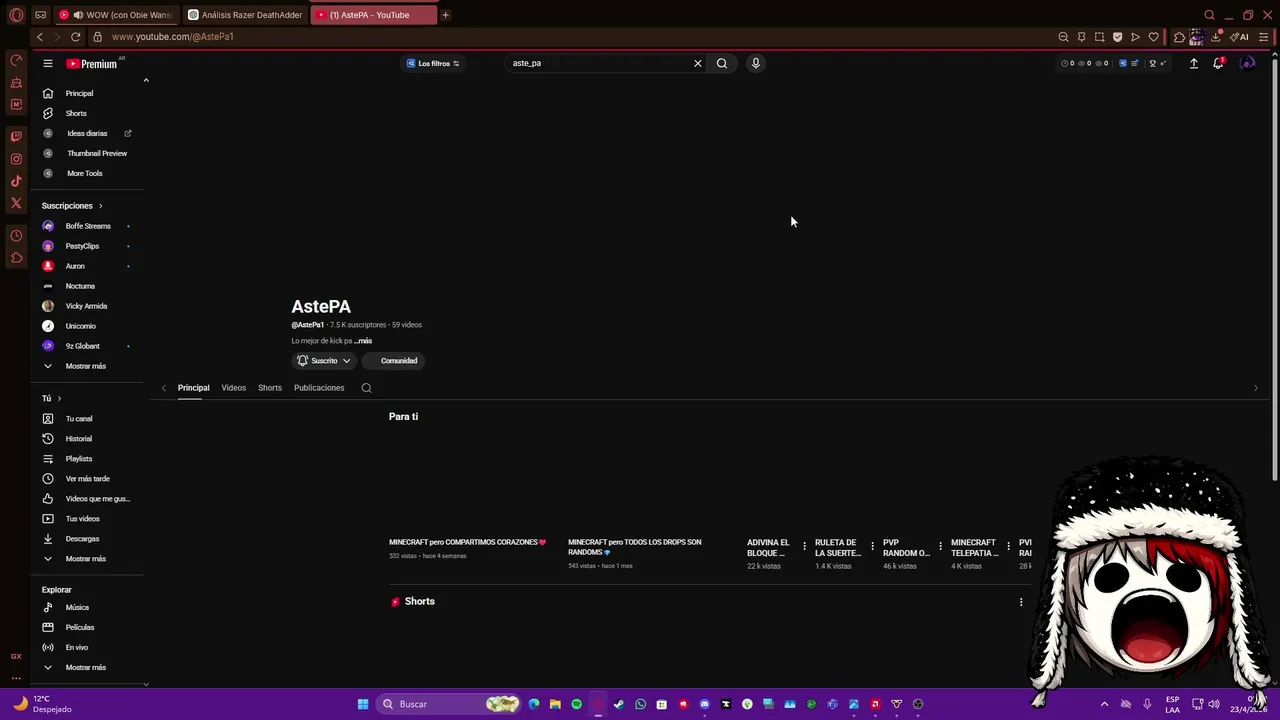This screenshot has height=720, width=1280.
Task: Open the Suscrito bell dropdown
Action: click(x=324, y=361)
